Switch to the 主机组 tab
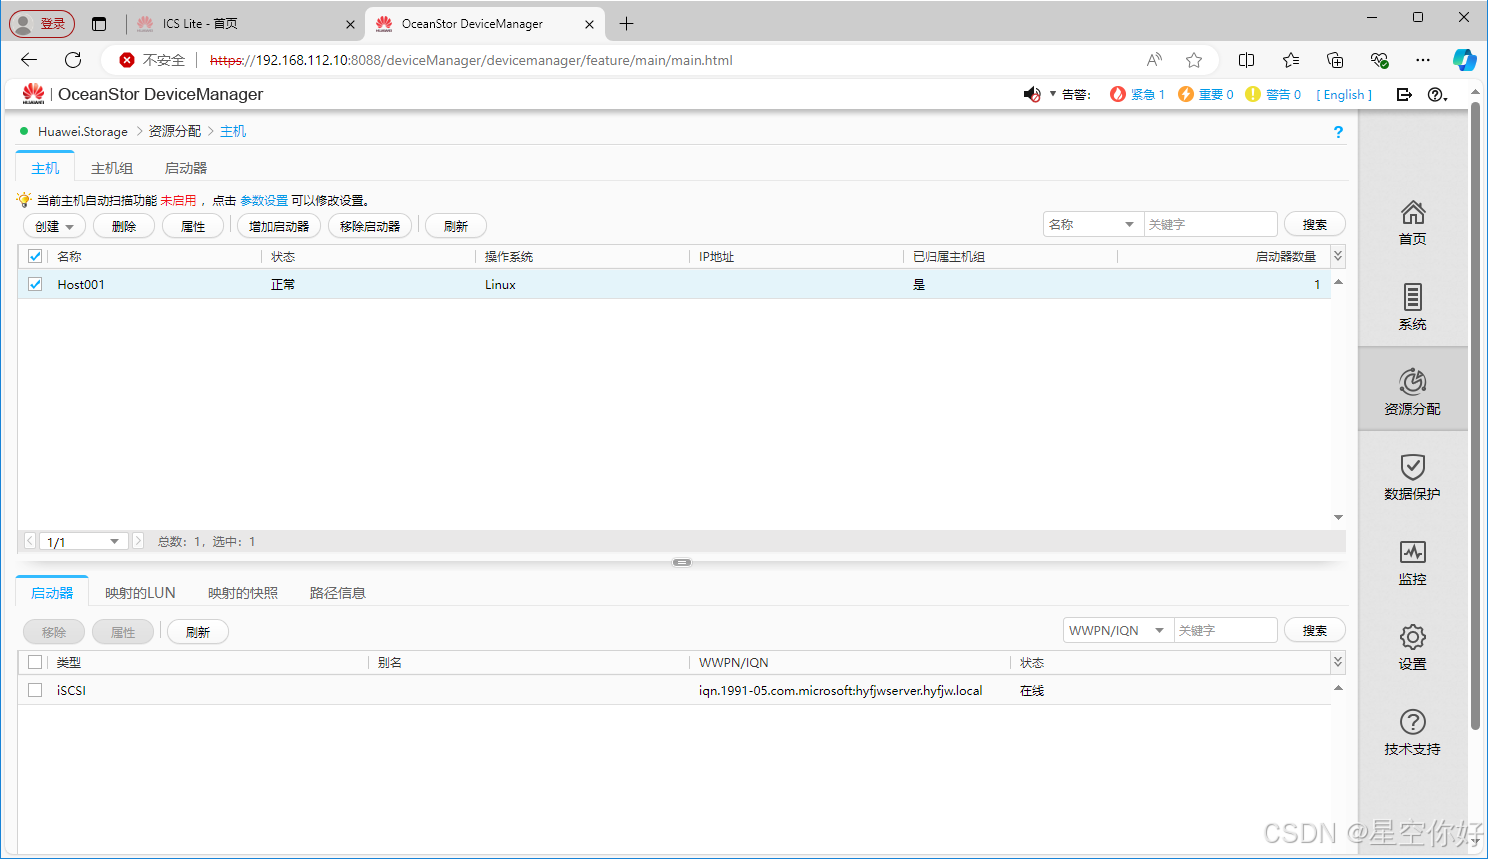The height and width of the screenshot is (859, 1488). pos(112,168)
